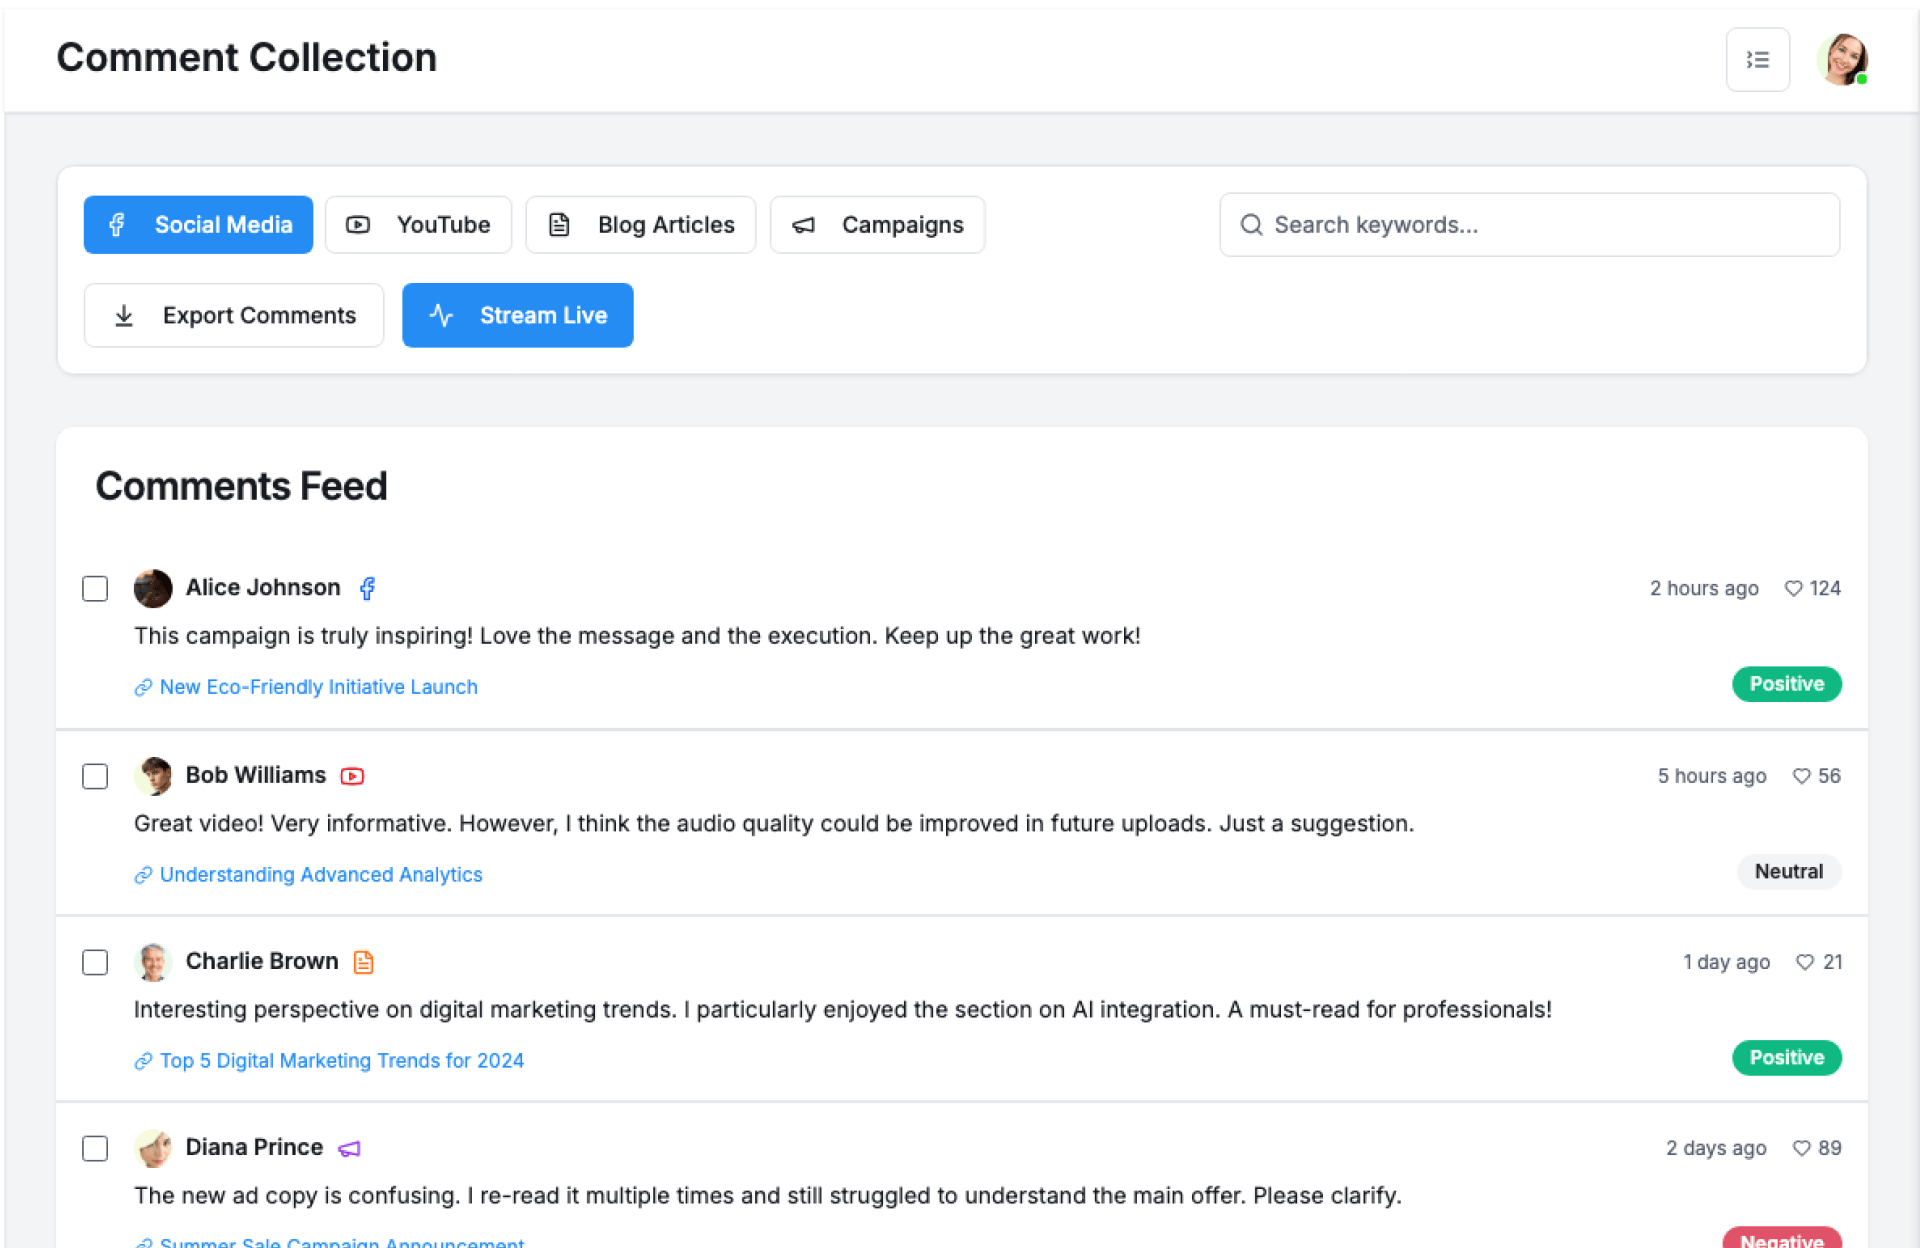Open the user profile avatar
This screenshot has height=1248, width=1920.
pos(1842,60)
